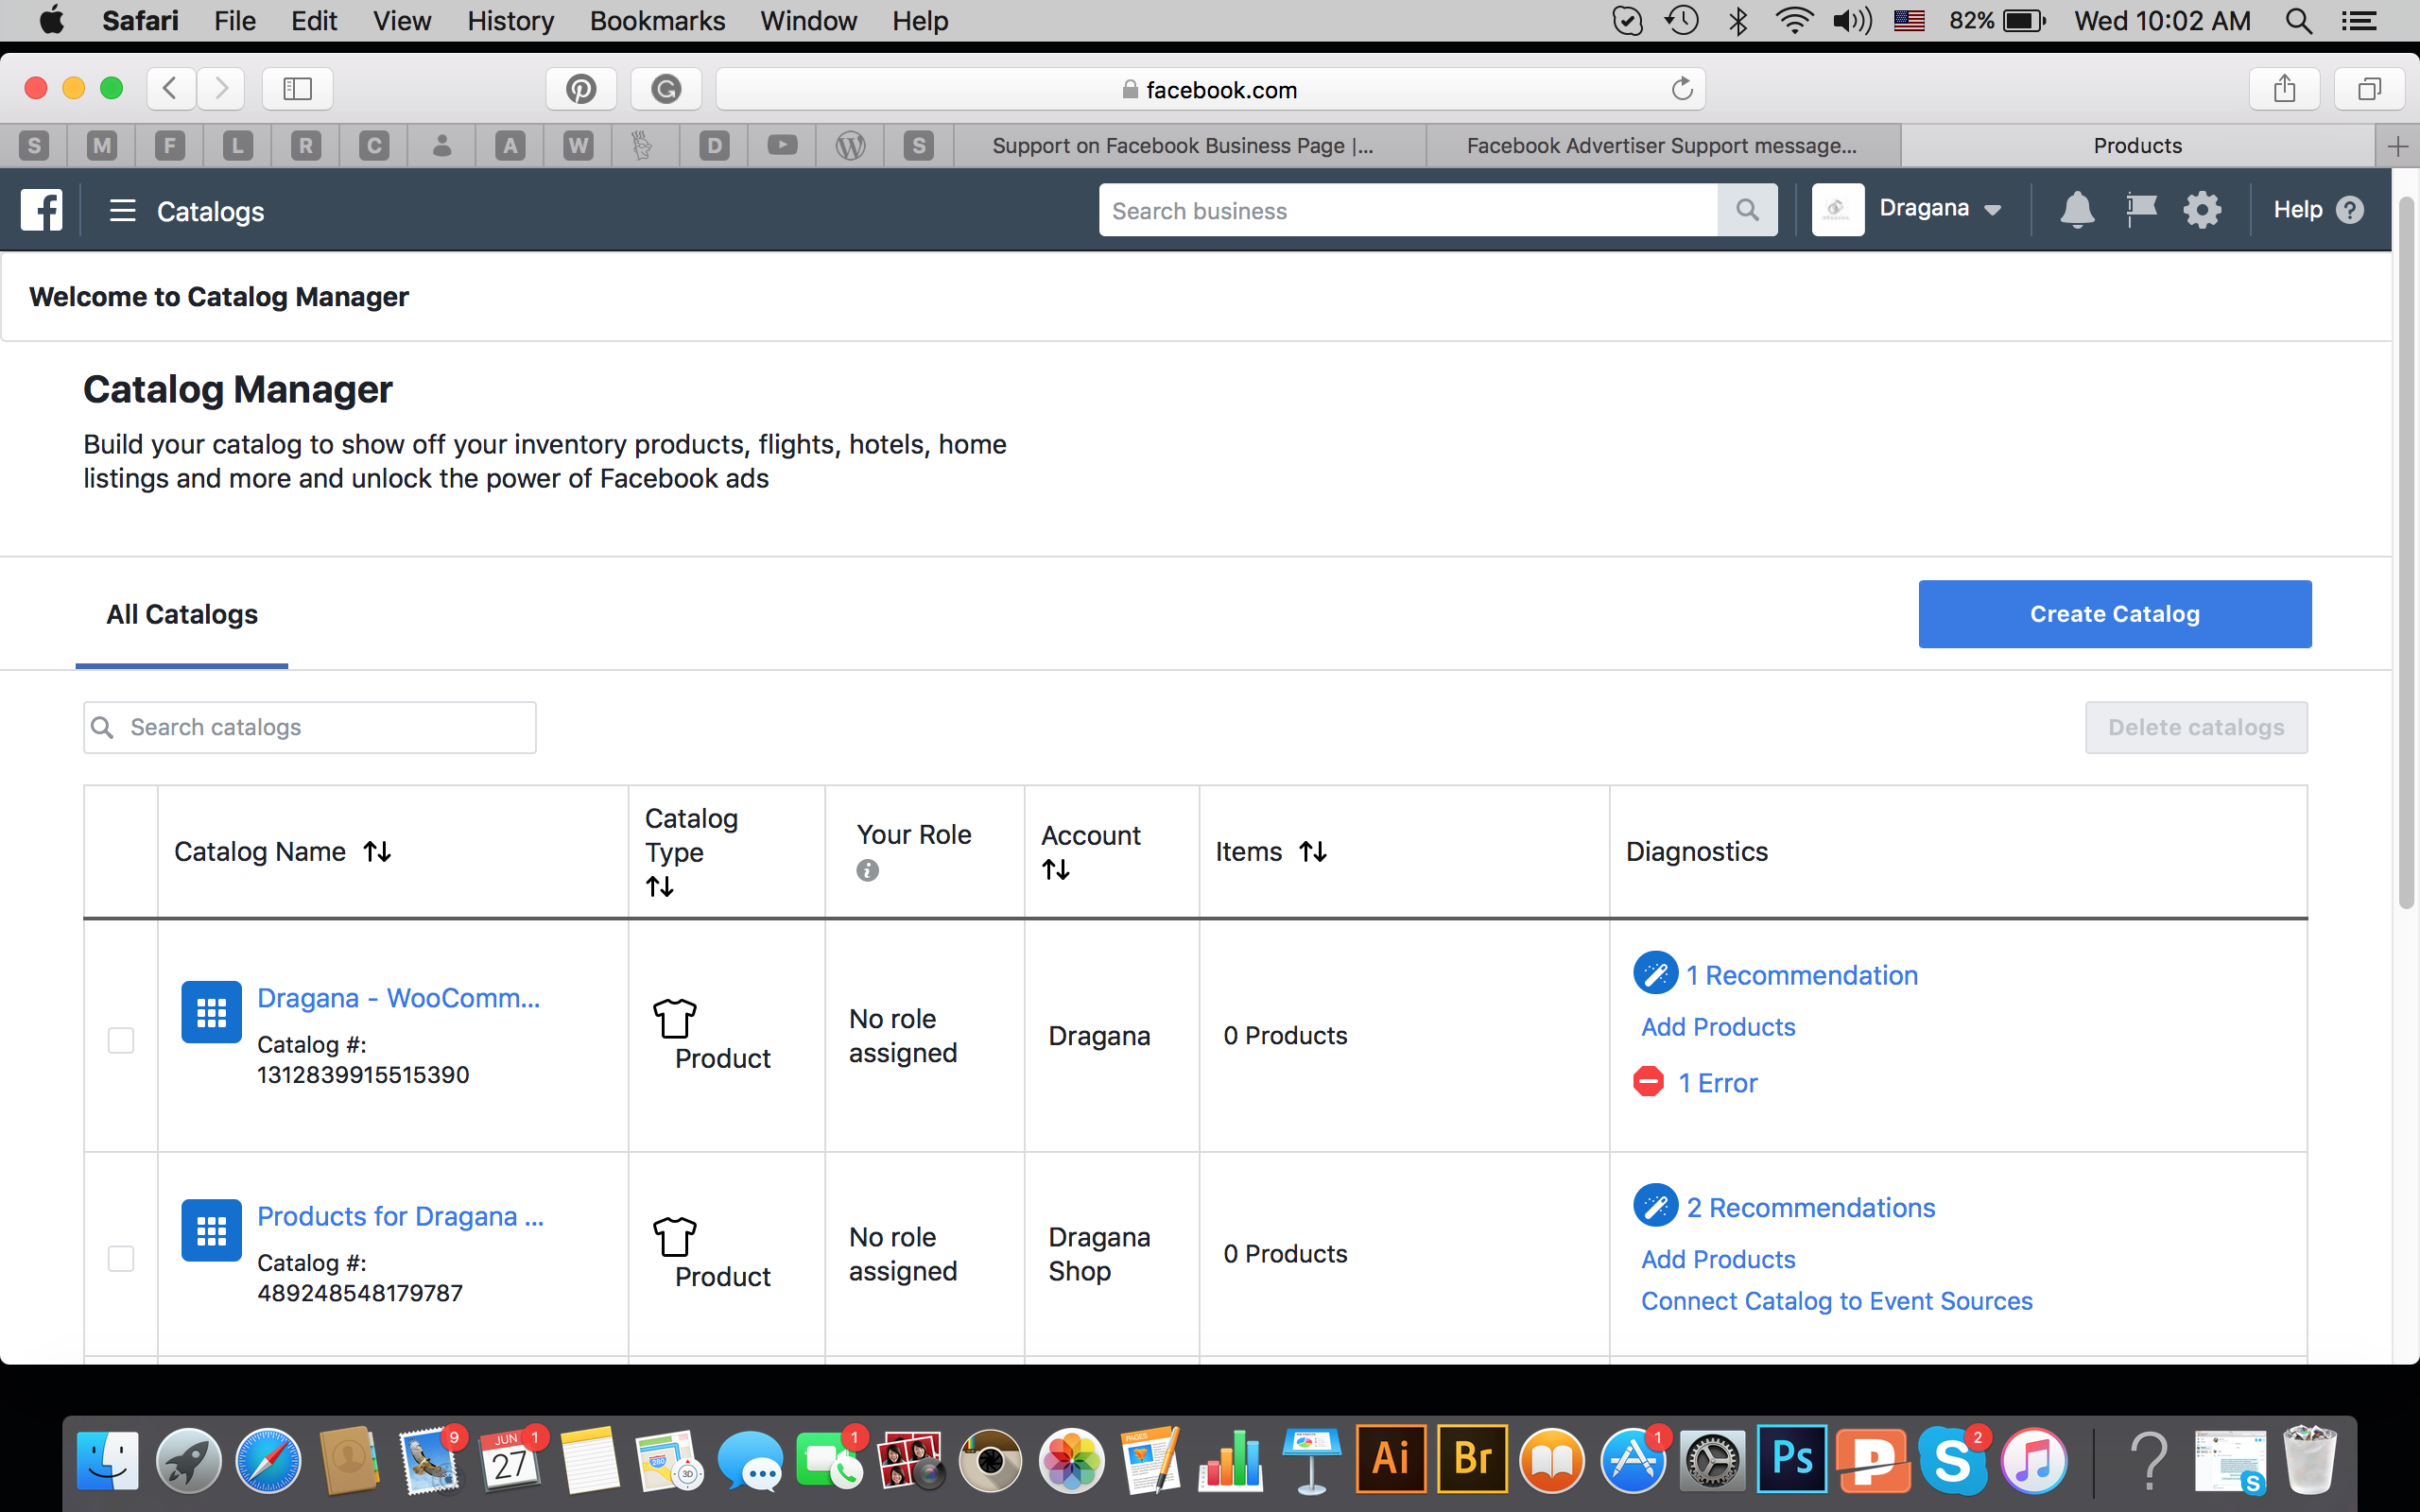The image size is (2420, 1512).
Task: Click the Create Catalog button
Action: click(x=2114, y=614)
